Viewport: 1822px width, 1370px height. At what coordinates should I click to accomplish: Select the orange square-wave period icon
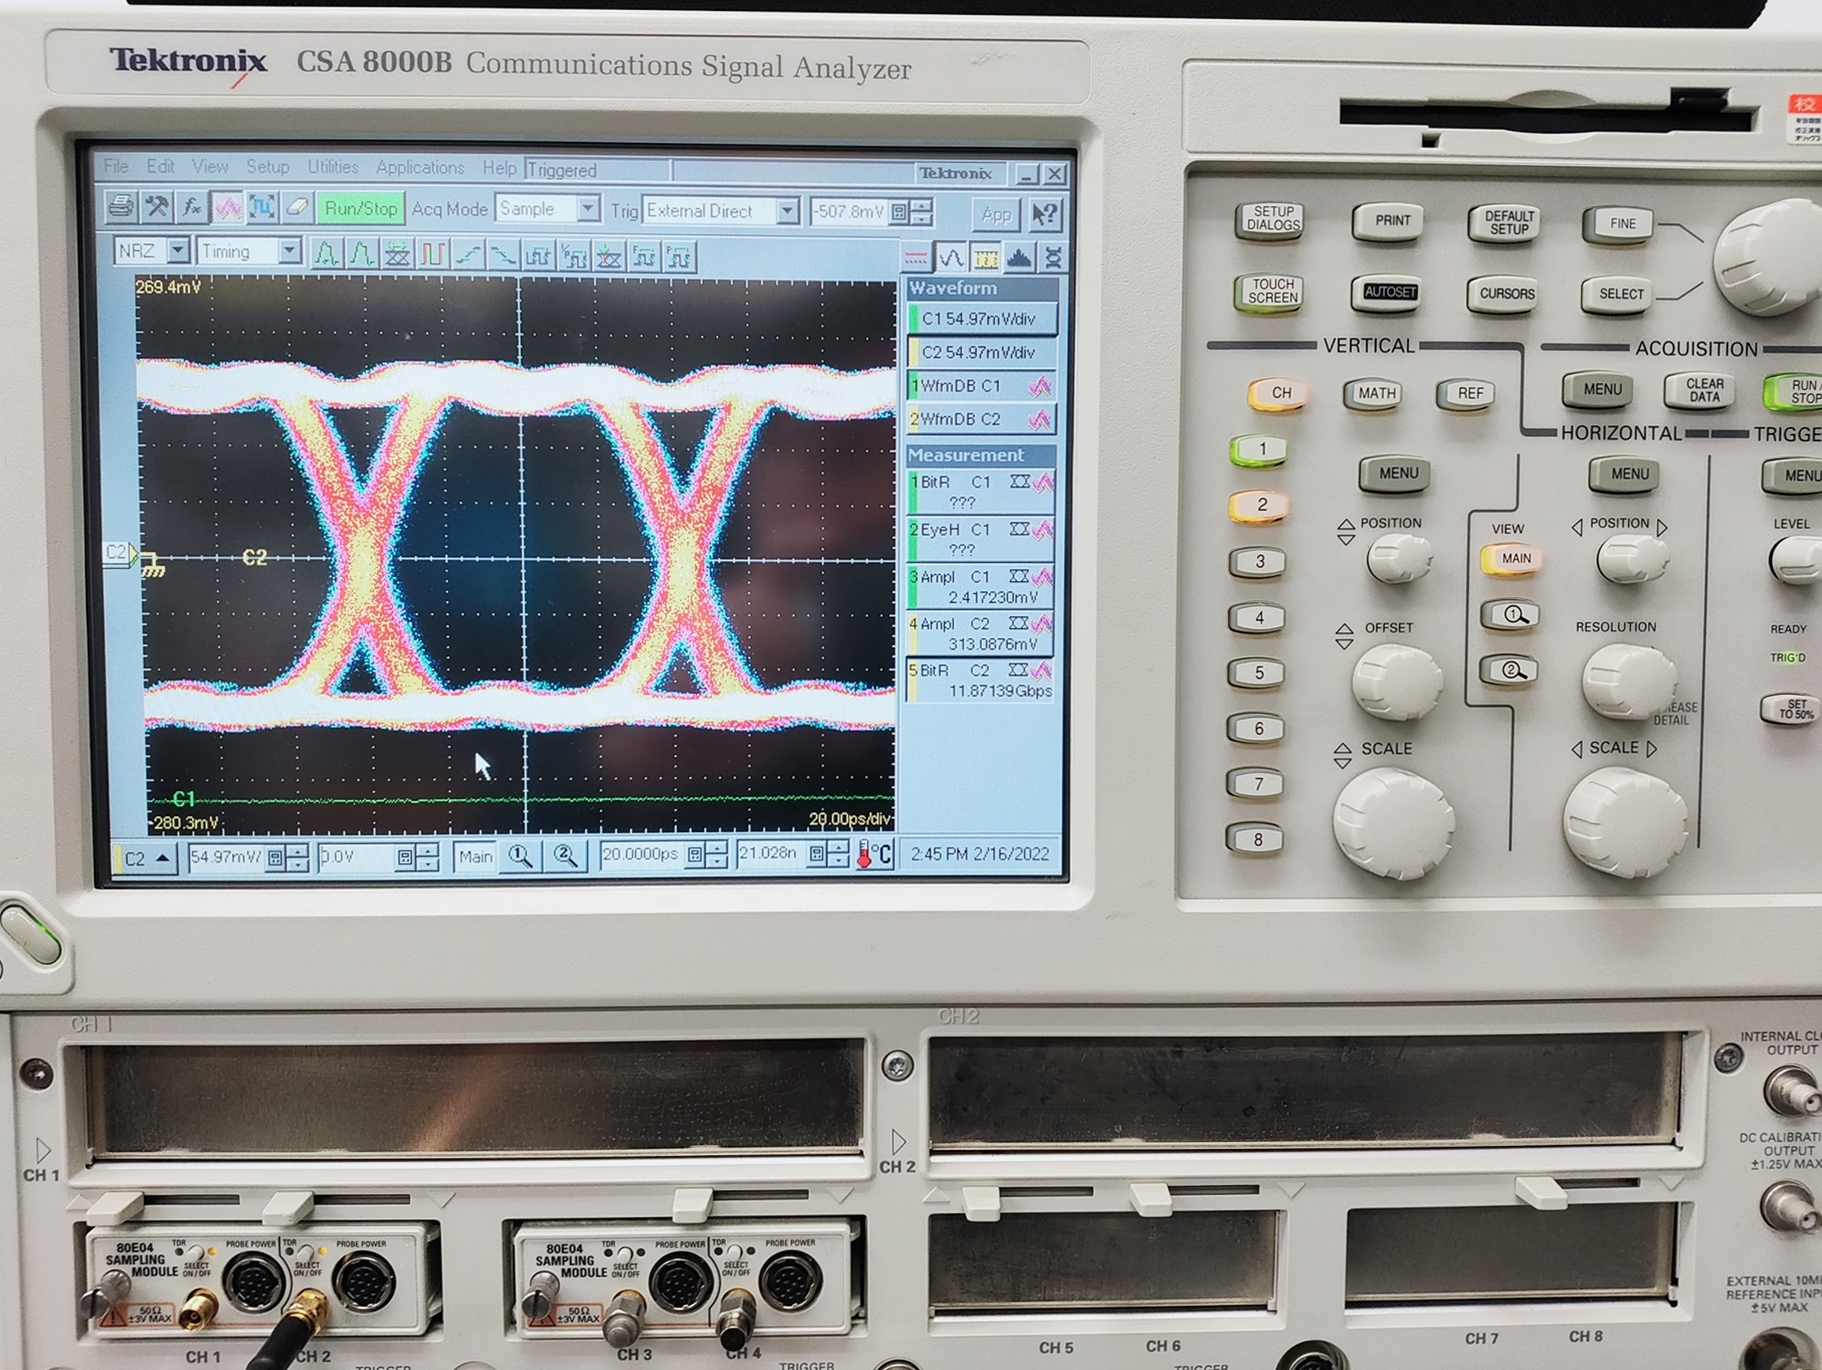click(432, 256)
